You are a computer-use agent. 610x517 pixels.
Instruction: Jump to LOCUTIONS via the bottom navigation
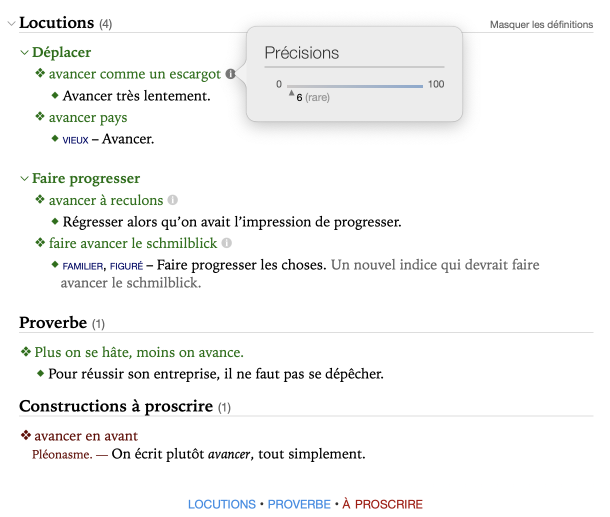222,505
